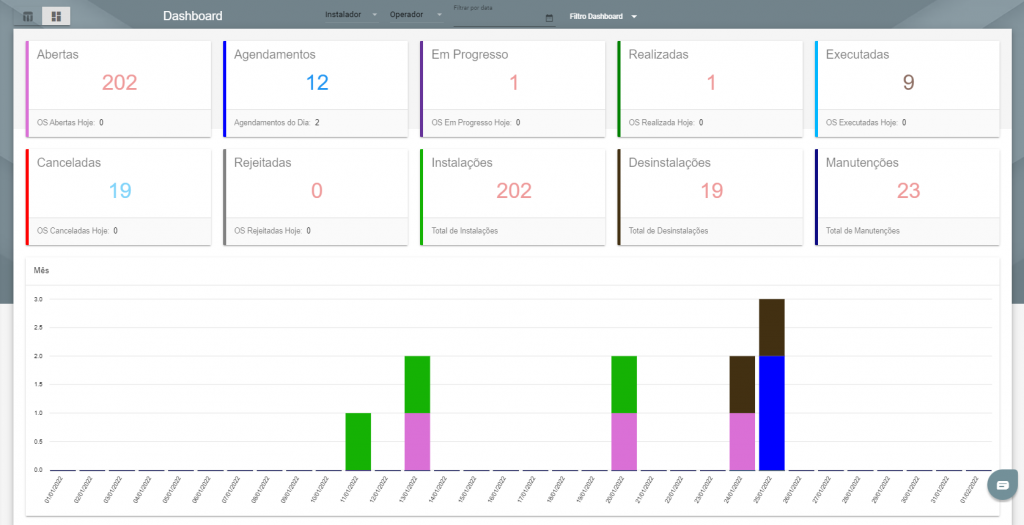This screenshot has height=525, width=1024.
Task: Click the green bar for 11/01/2022
Action: (358, 441)
